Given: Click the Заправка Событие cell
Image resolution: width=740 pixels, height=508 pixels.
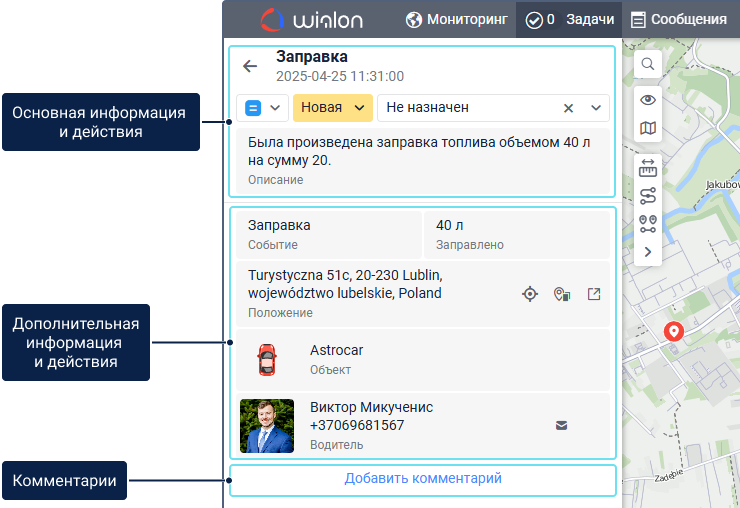Looking at the screenshot, I should tap(329, 235).
